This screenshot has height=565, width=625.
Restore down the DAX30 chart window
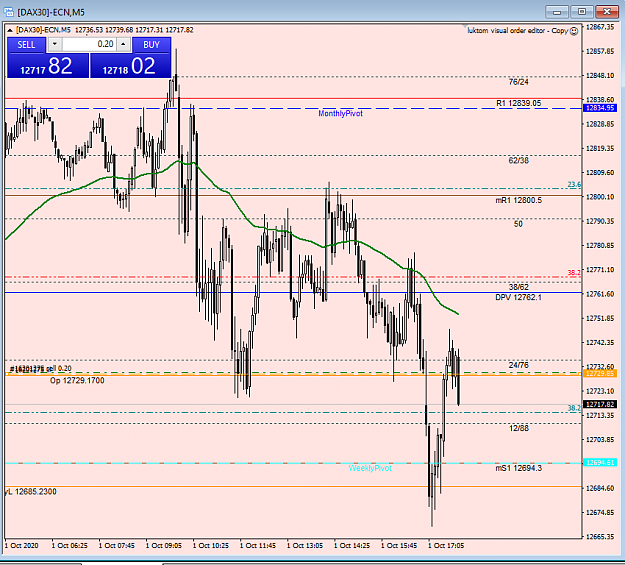pyautogui.click(x=582, y=12)
